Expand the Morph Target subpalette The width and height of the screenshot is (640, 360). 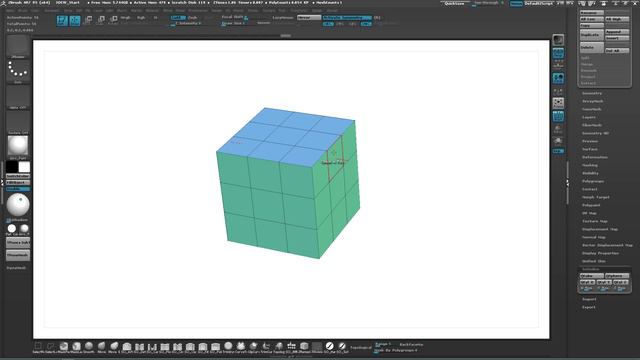click(x=596, y=197)
